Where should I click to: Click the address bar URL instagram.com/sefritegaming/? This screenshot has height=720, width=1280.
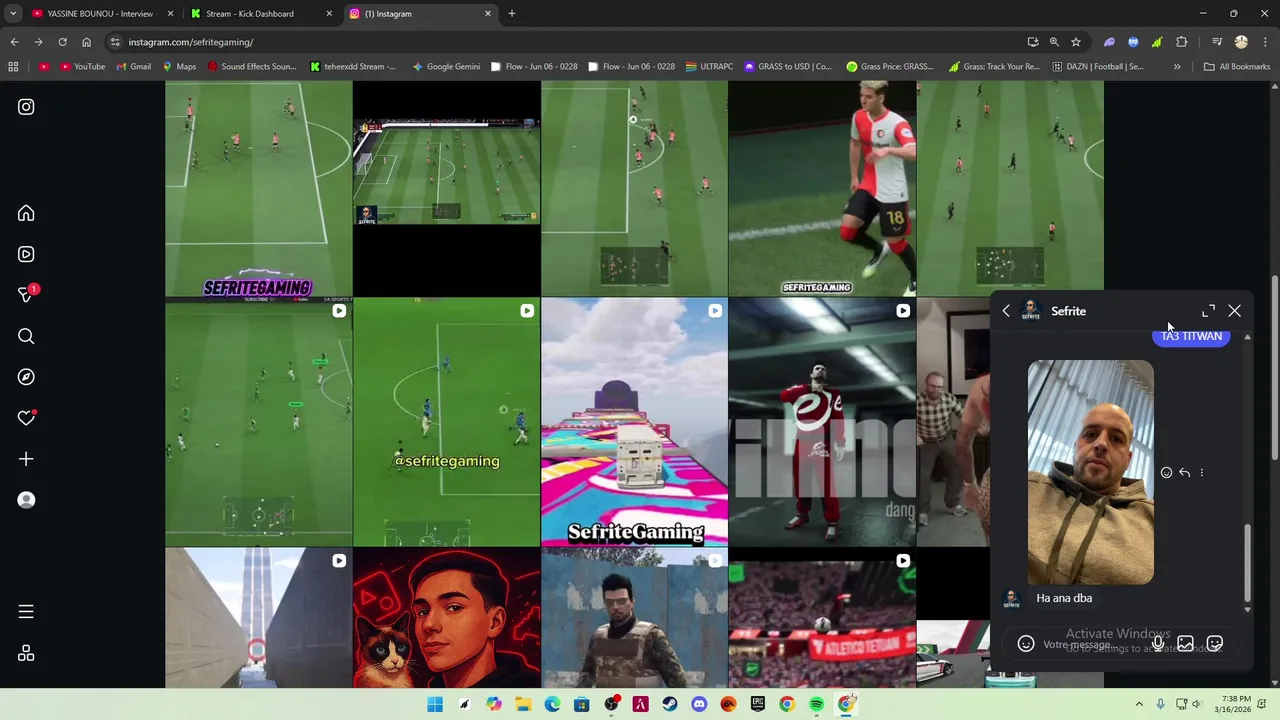click(x=190, y=42)
